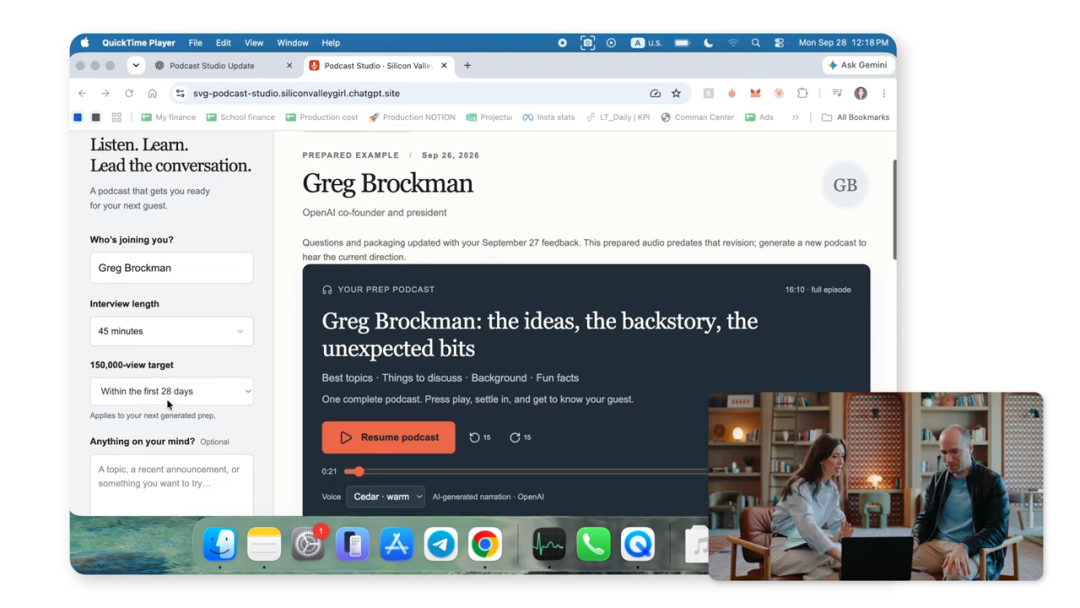Image resolution: width=1080 pixels, height=608 pixels.
Task: Open Telegram from the Dock
Action: pyautogui.click(x=441, y=544)
